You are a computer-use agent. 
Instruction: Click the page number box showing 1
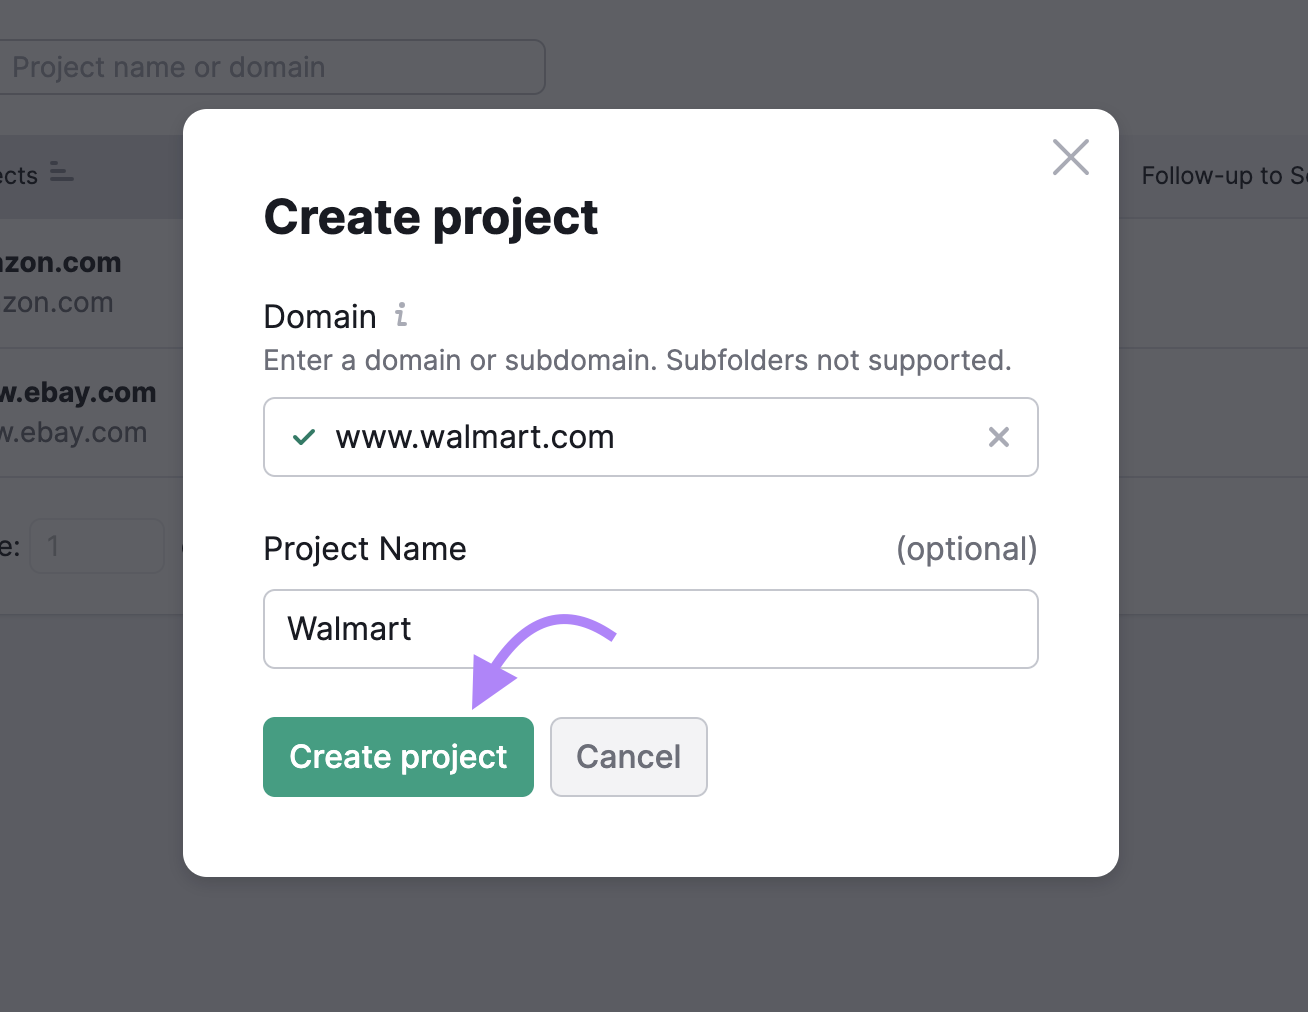(x=96, y=545)
